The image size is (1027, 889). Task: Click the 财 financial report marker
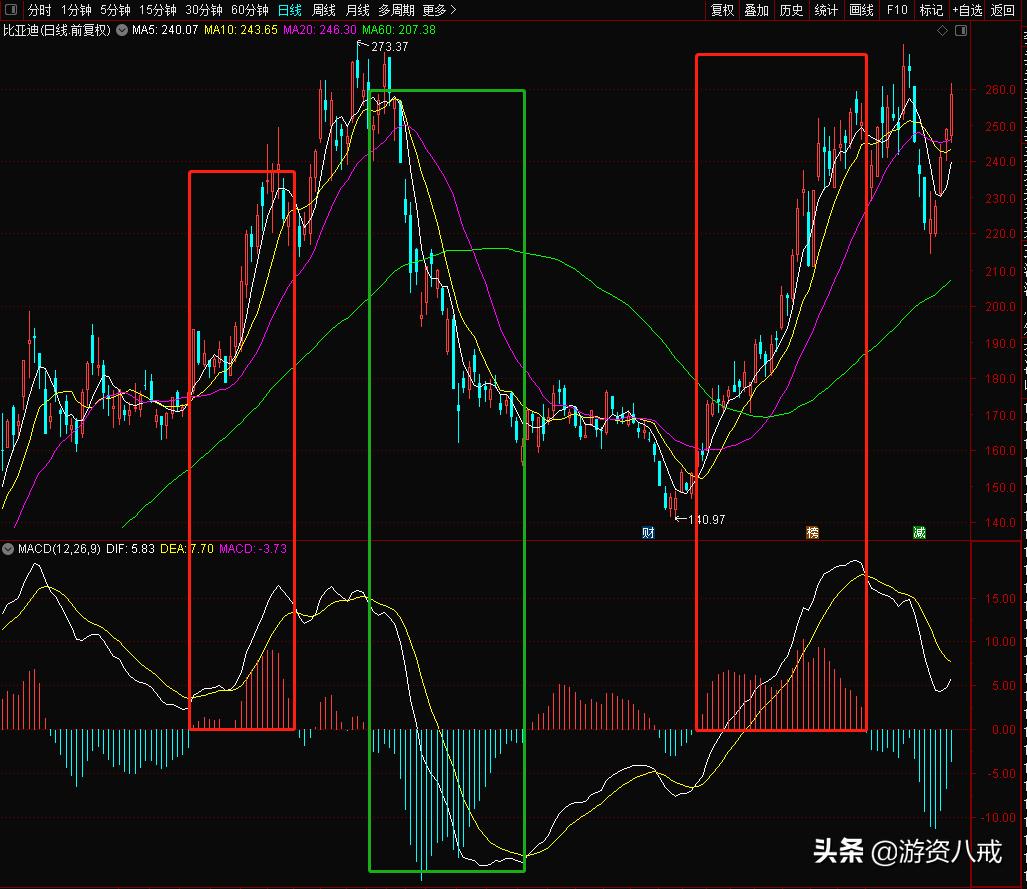tap(648, 533)
